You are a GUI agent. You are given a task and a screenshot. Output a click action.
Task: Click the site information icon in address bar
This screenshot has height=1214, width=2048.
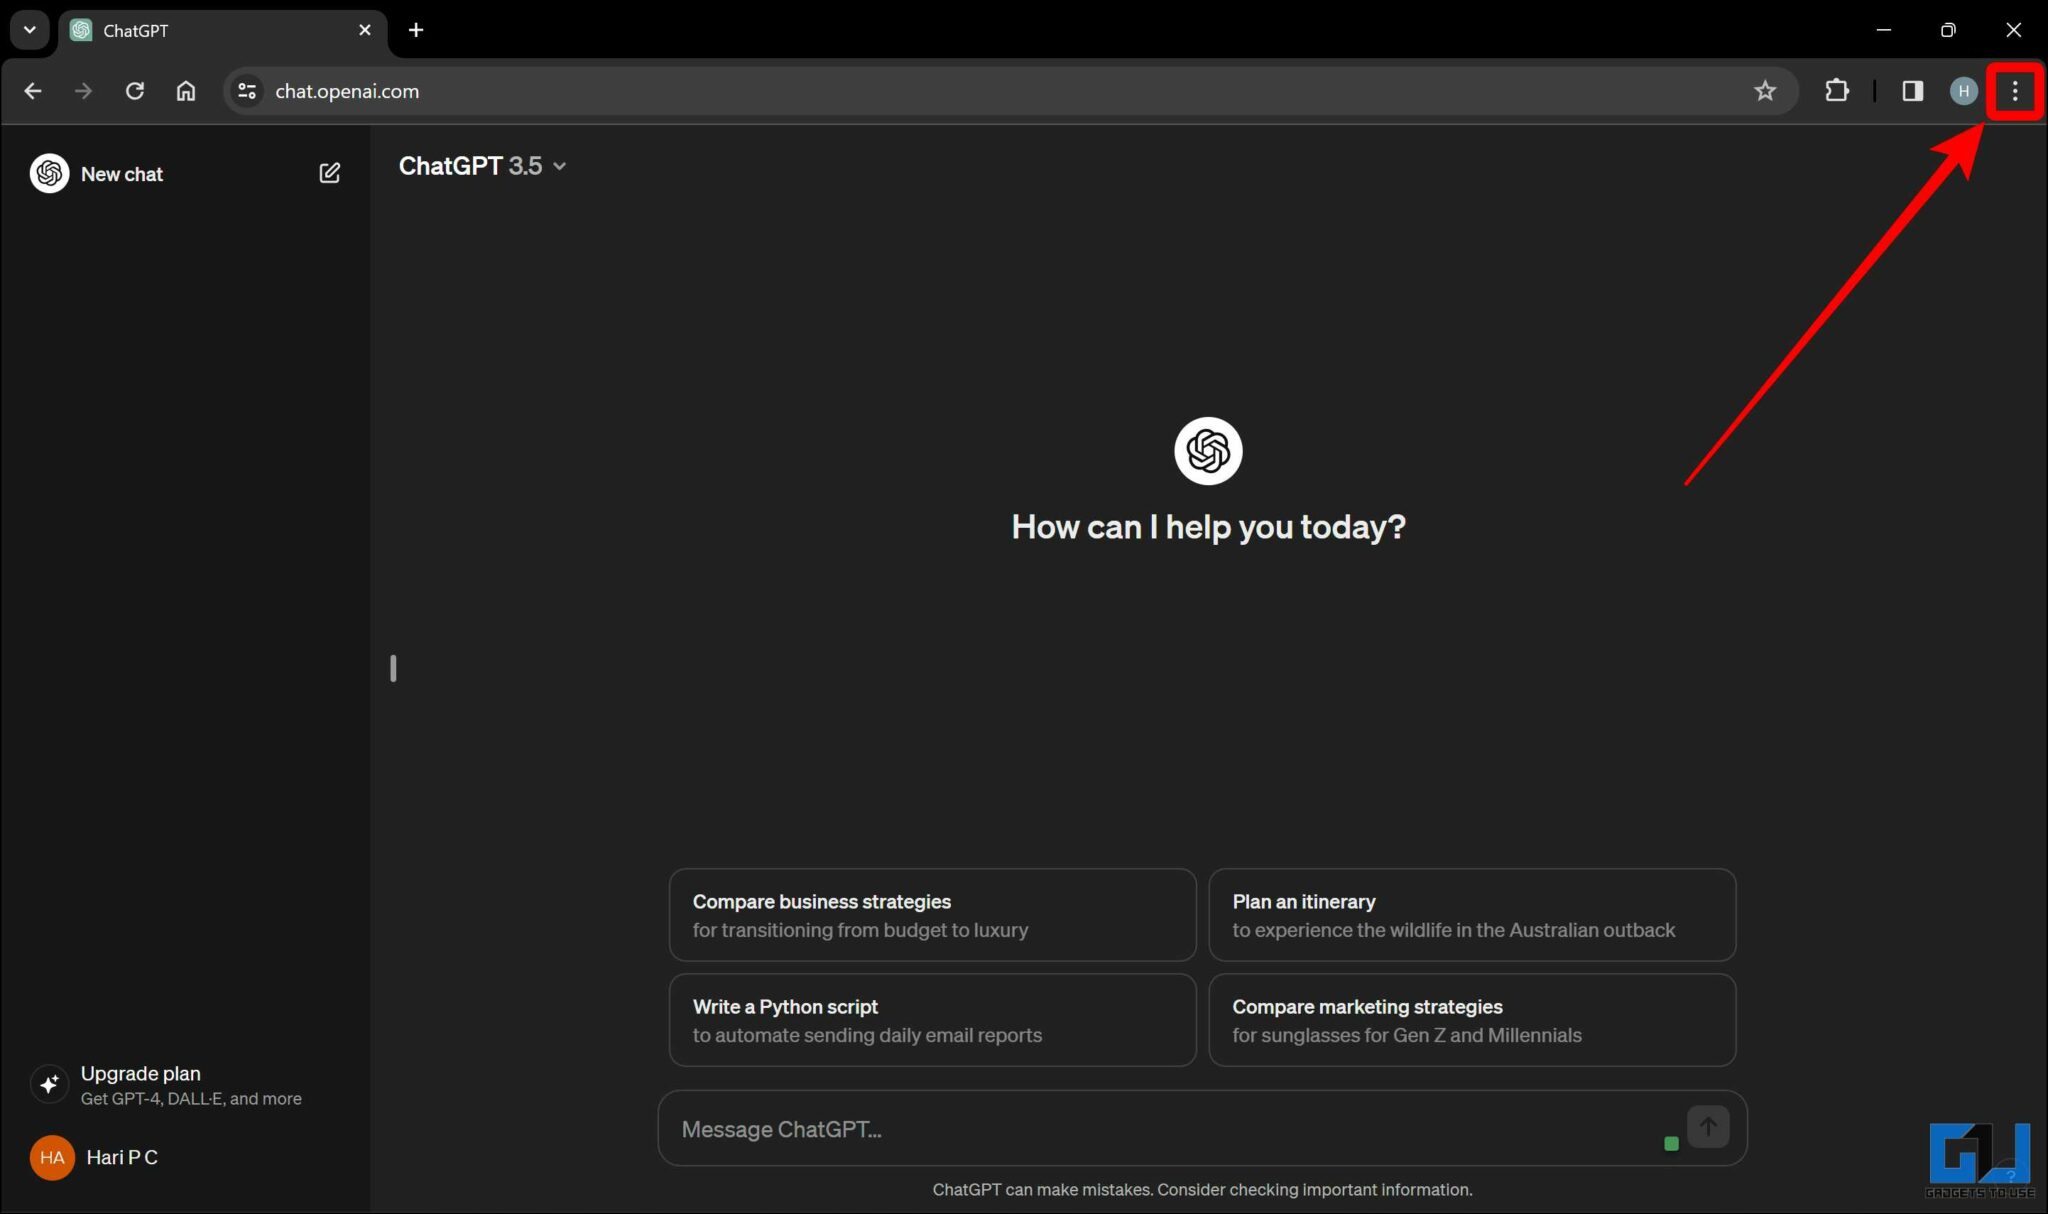point(246,90)
